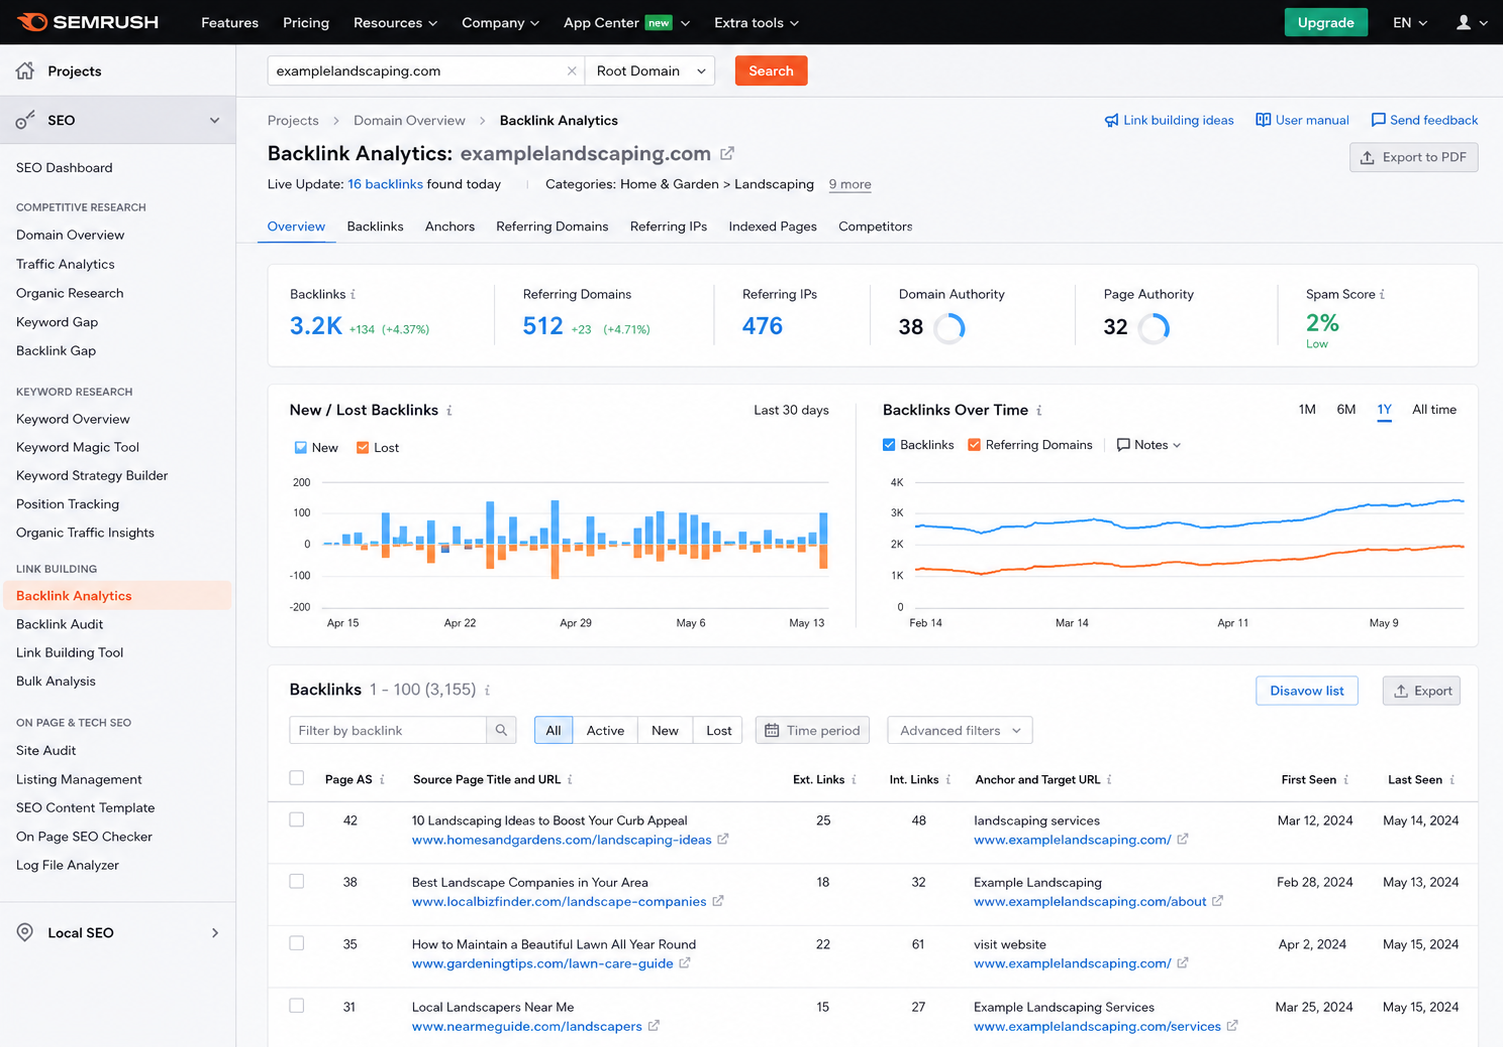Switch to the Backlinks tab
This screenshot has width=1503, height=1047.
375,226
